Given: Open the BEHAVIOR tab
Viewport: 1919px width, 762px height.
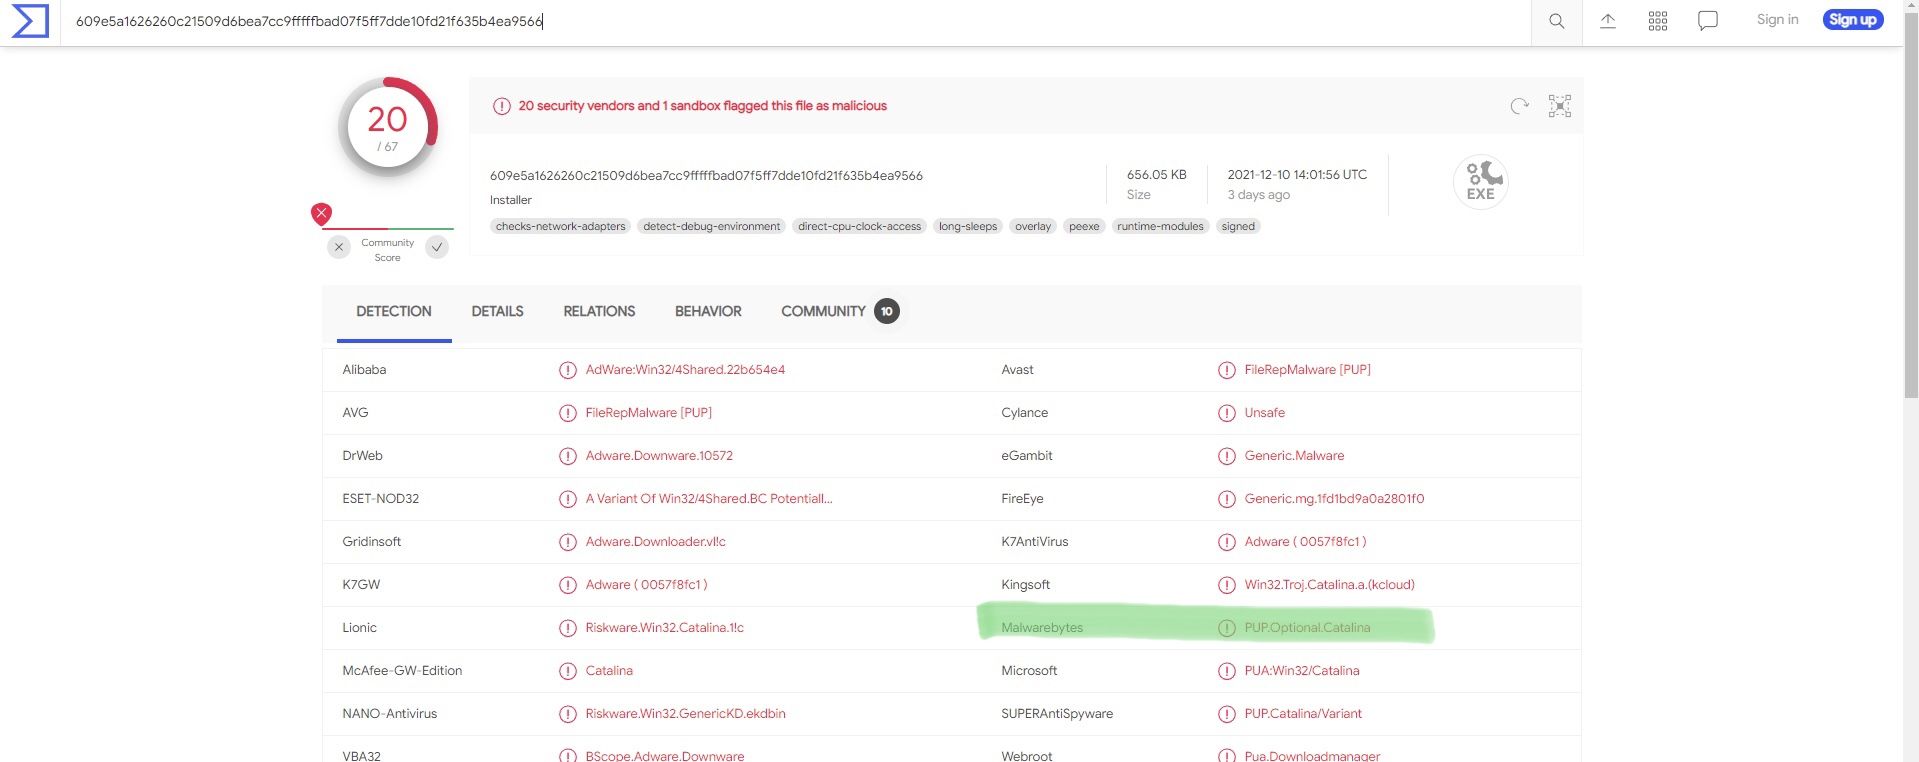Looking at the screenshot, I should 708,311.
